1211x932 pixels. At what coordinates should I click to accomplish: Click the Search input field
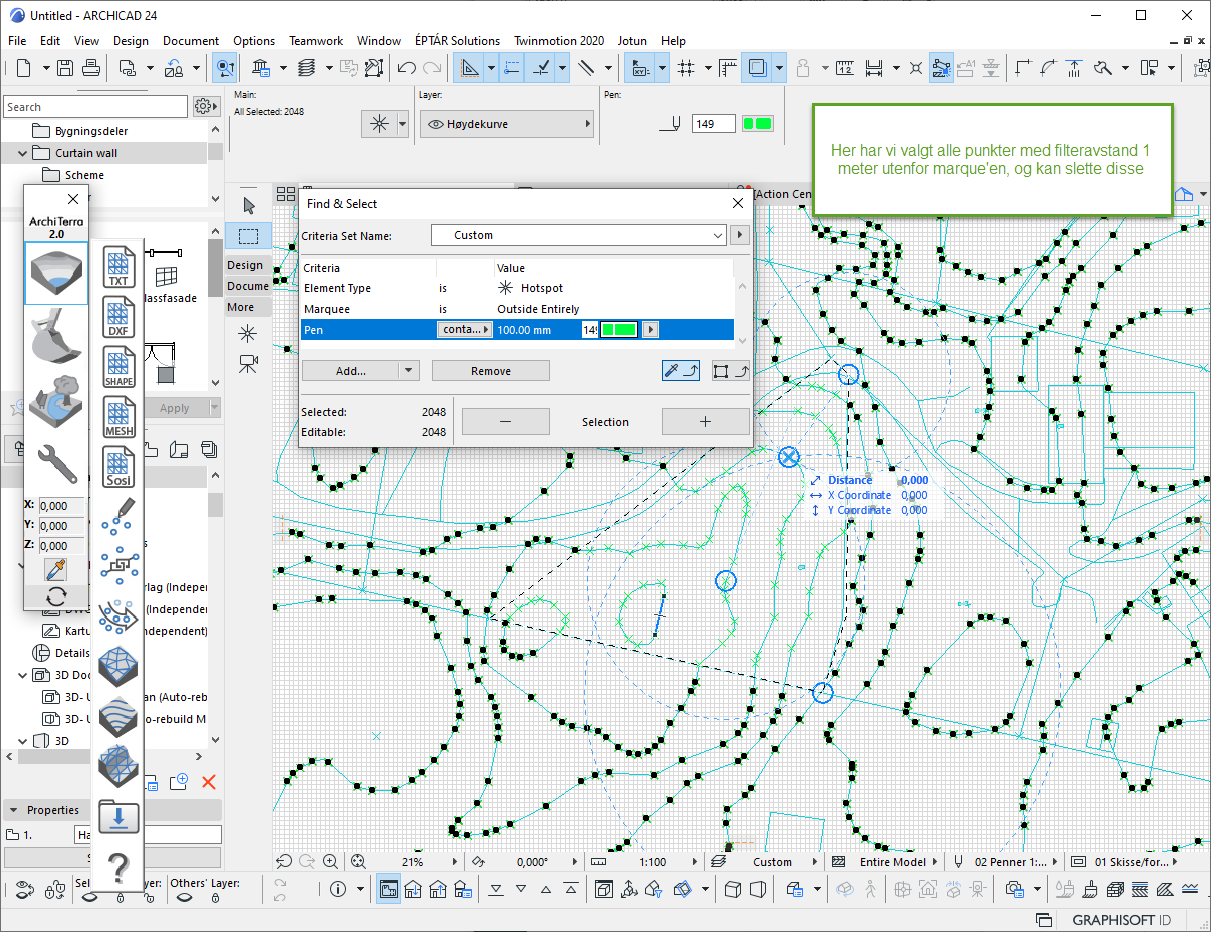95,107
